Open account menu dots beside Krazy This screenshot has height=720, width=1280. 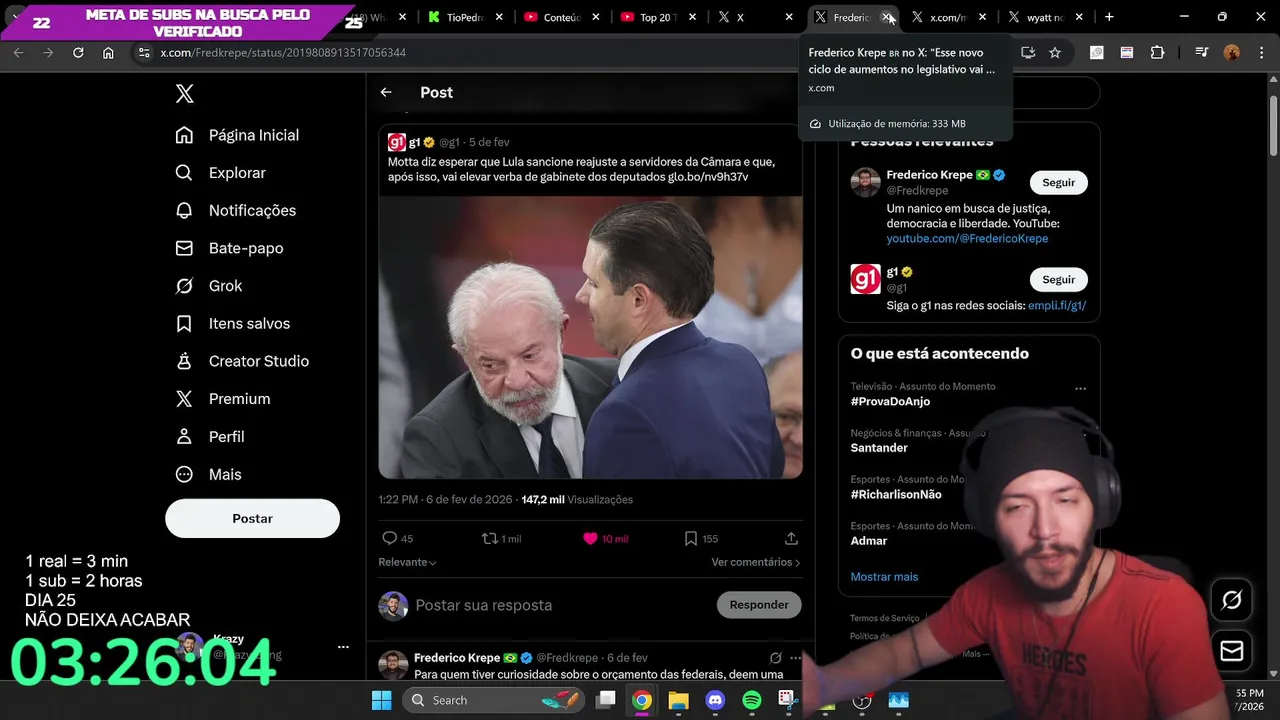(343, 647)
